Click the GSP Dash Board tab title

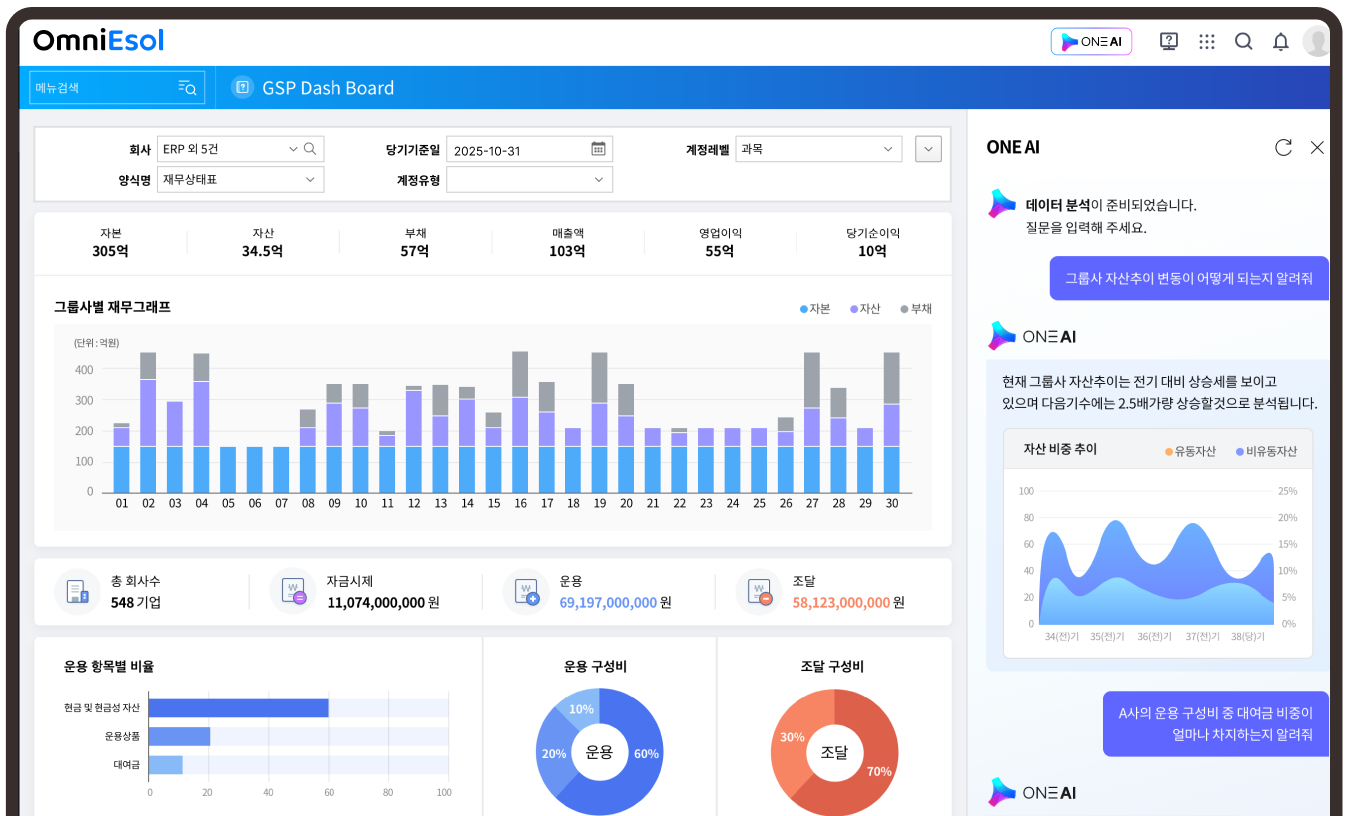click(328, 88)
